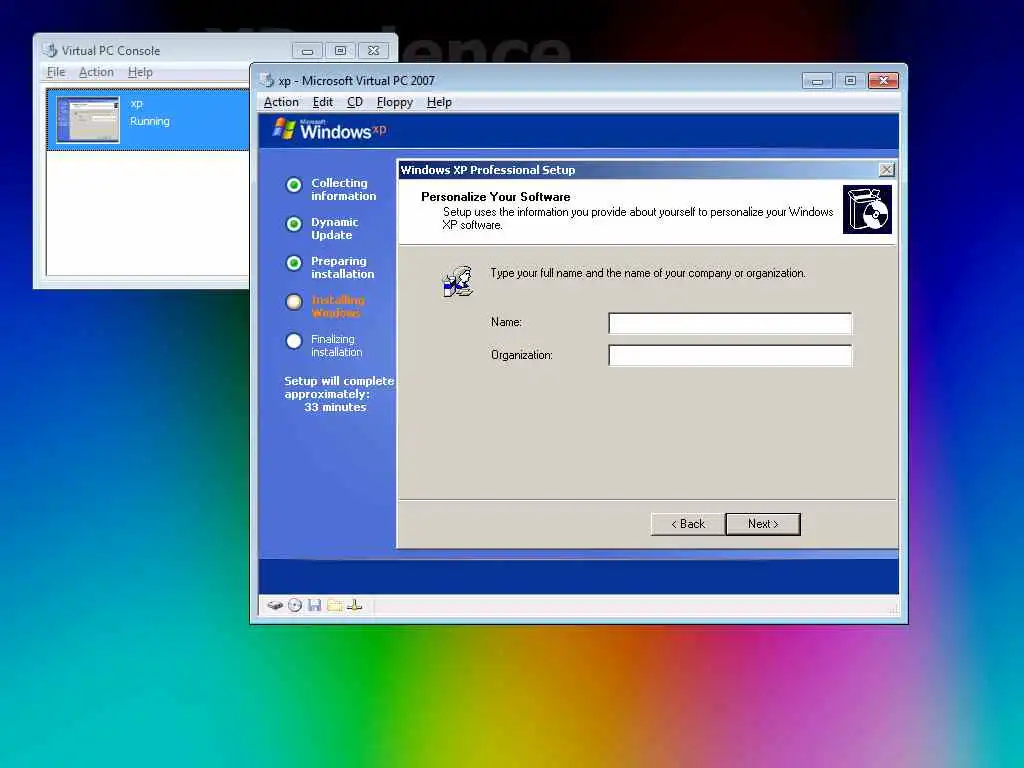Viewport: 1024px width, 768px height.
Task: Click the Preparing installation step indicator
Action: (294, 263)
